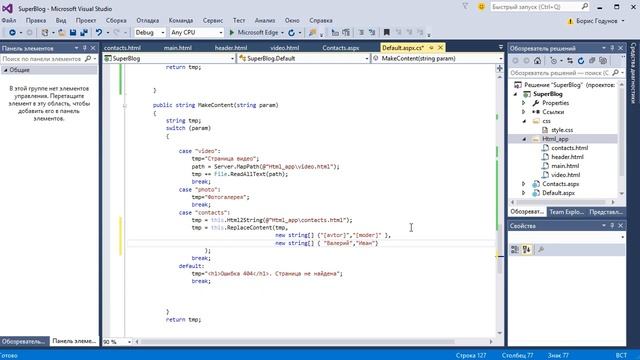Select style.css in Solution Explorer
Image resolution: width=640 pixels, height=360 pixels.
click(x=562, y=130)
